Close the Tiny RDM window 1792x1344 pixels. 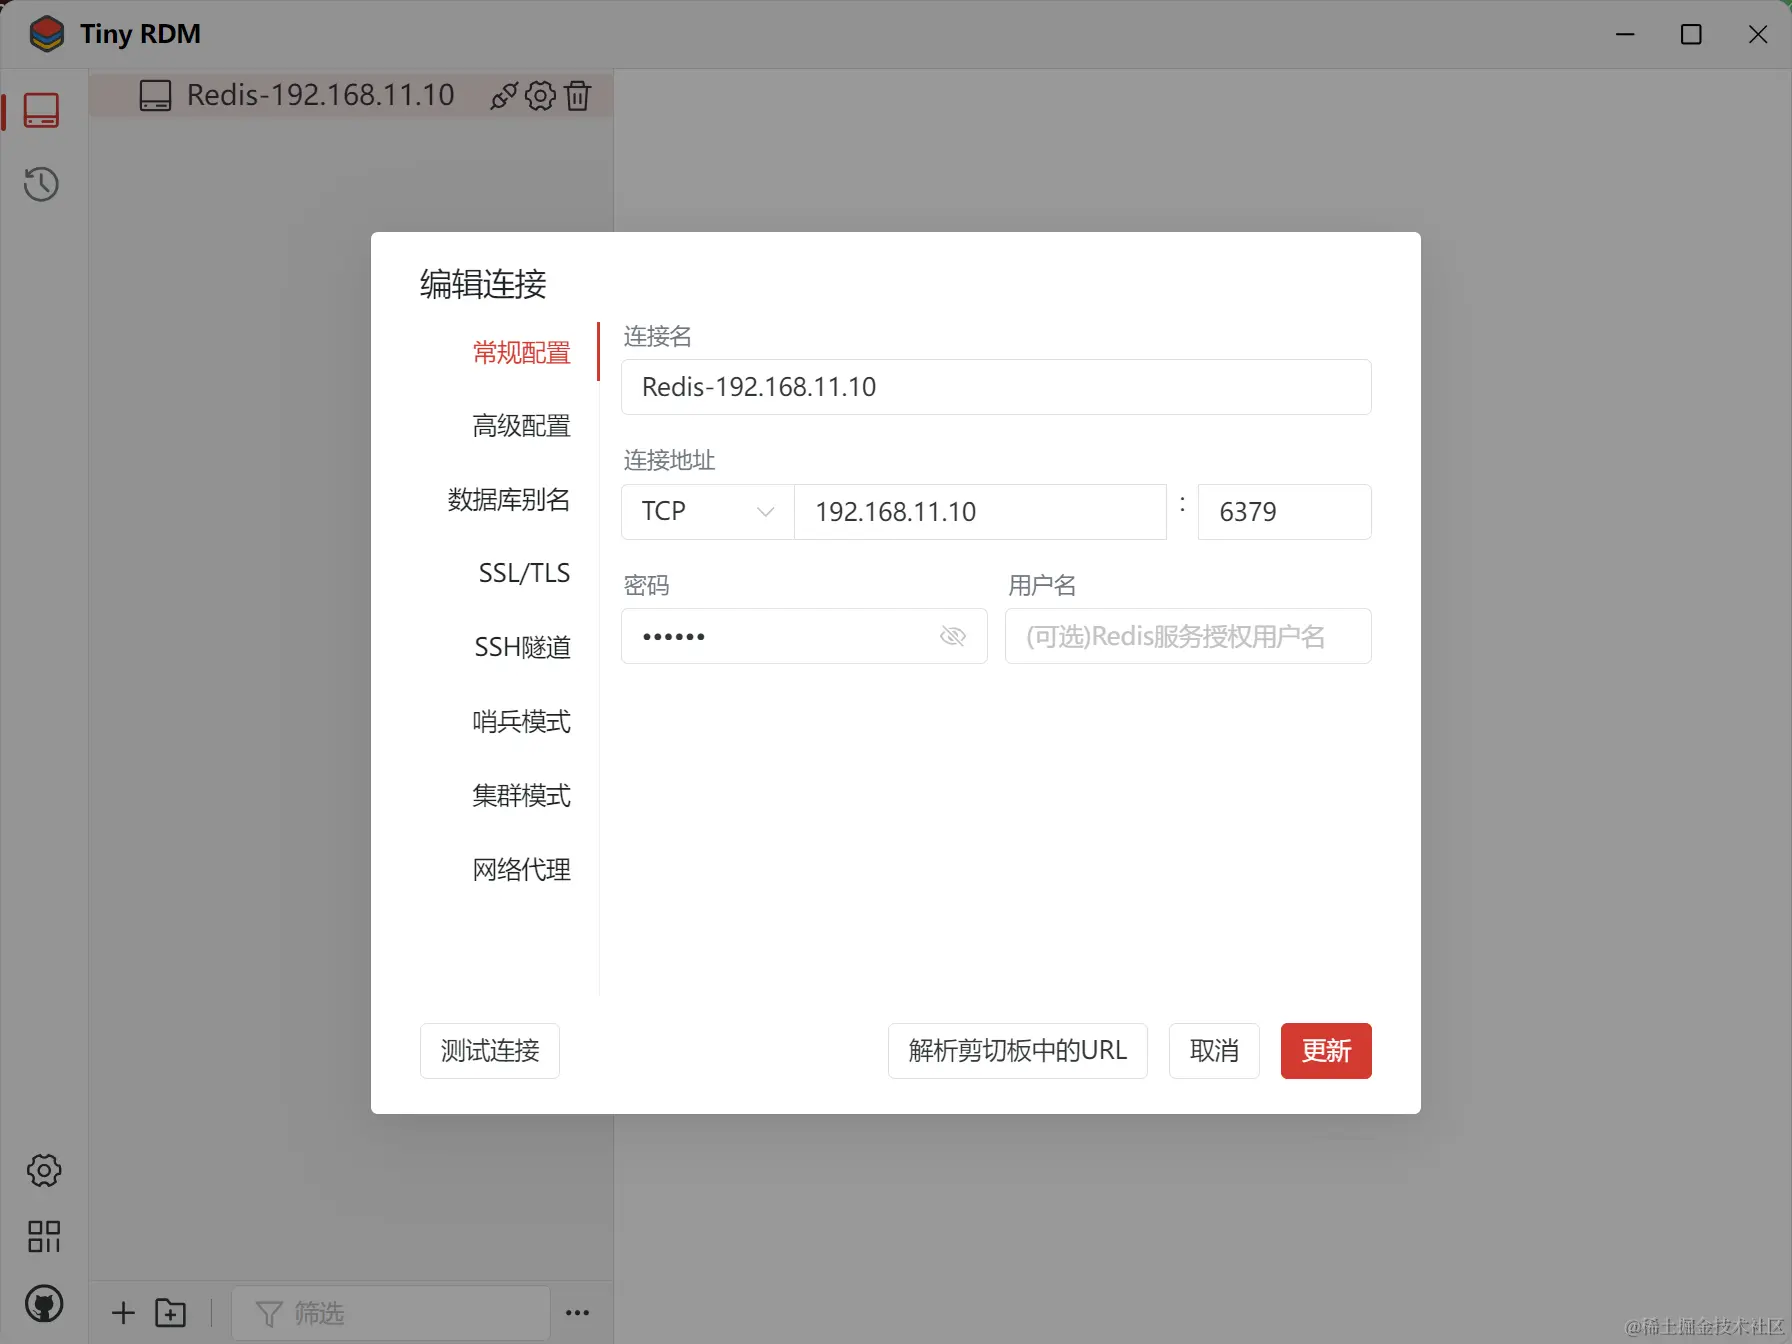1758,34
